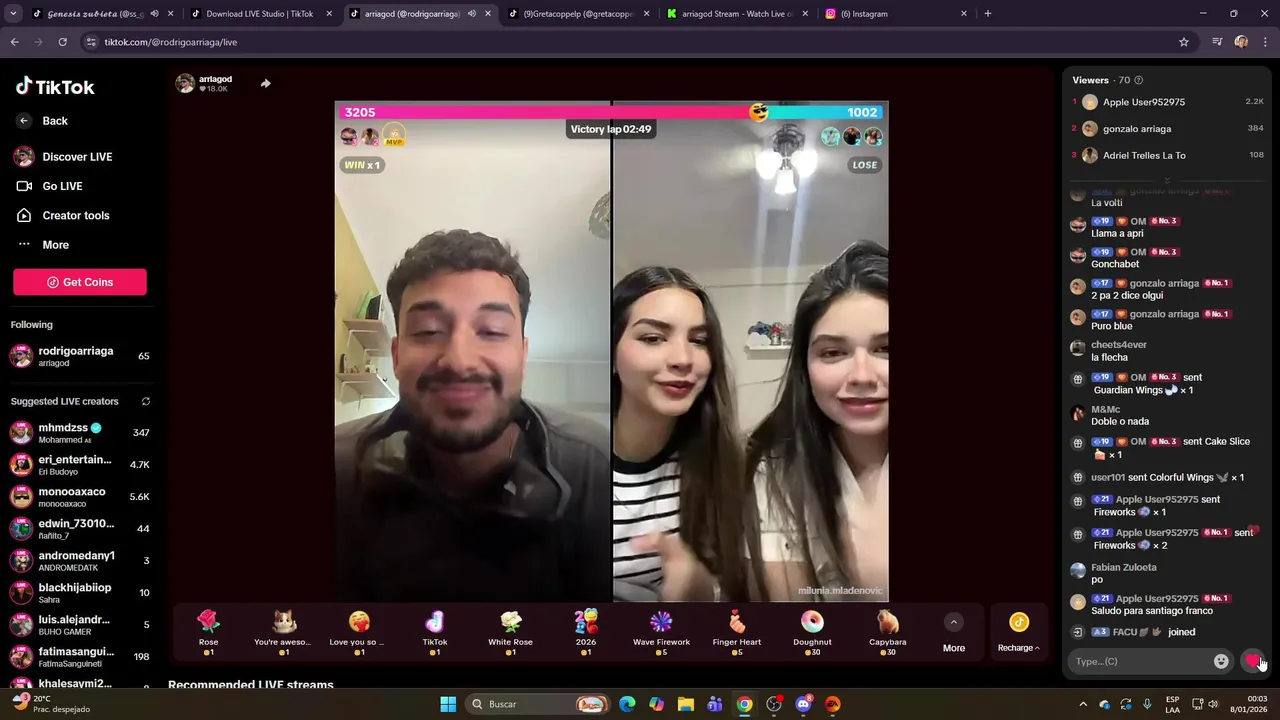Switch to Instagram browser tab
This screenshot has width=1280, height=720.
pos(896,14)
